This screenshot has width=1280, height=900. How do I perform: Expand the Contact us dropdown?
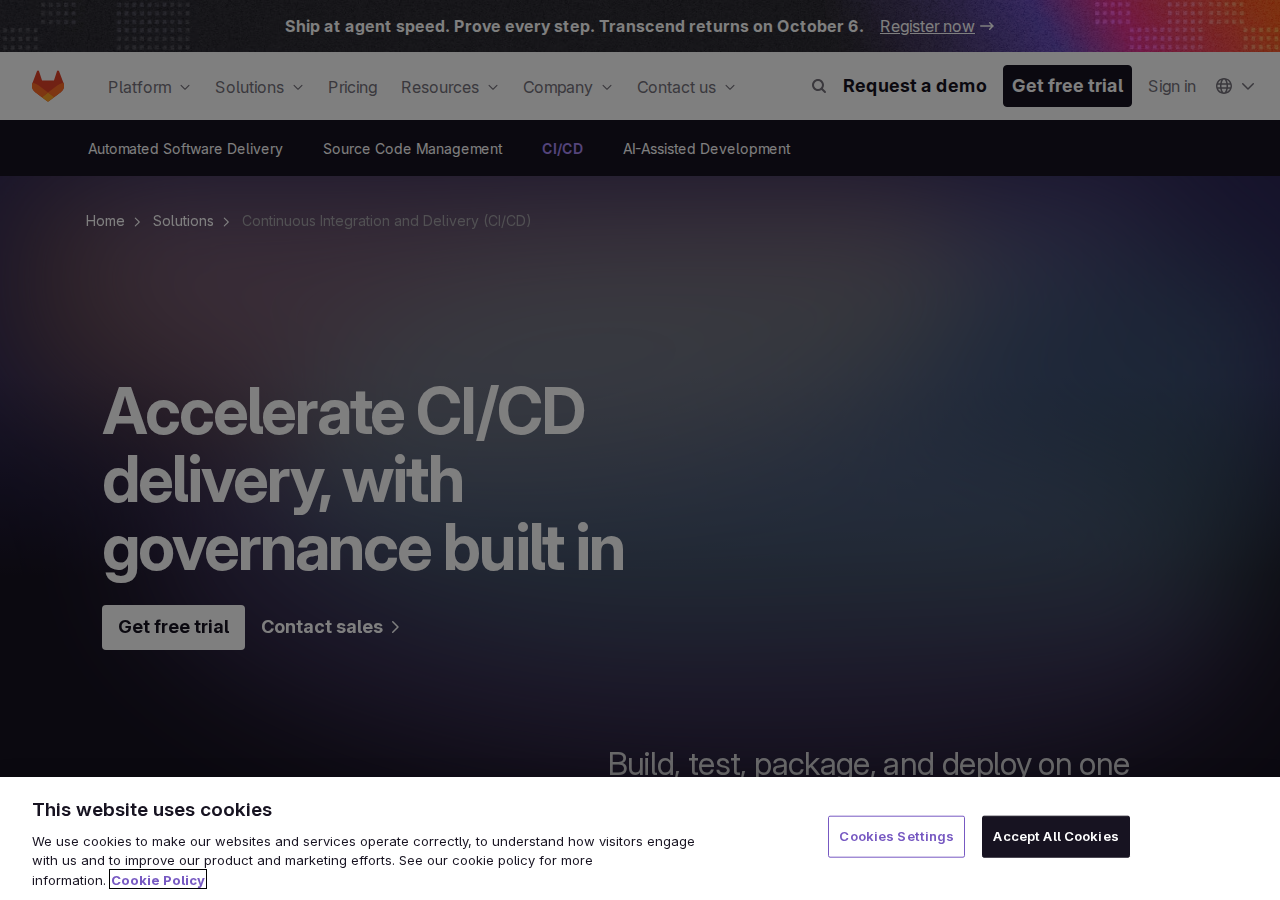click(686, 87)
